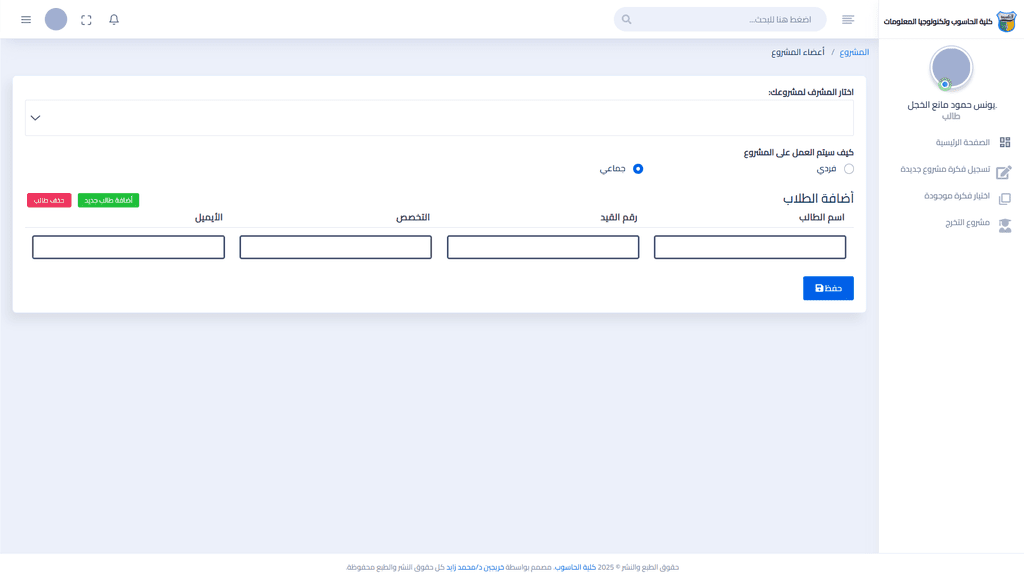This screenshot has height=576, width=1024.
Task: Select the فردي radio option
Action: pyautogui.click(x=848, y=168)
